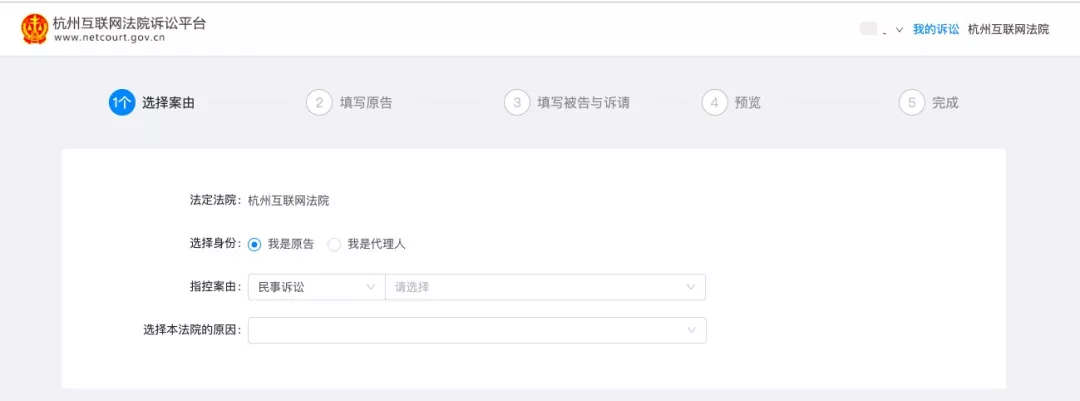
Task: Click the gray user avatar placeholder
Action: (868, 29)
